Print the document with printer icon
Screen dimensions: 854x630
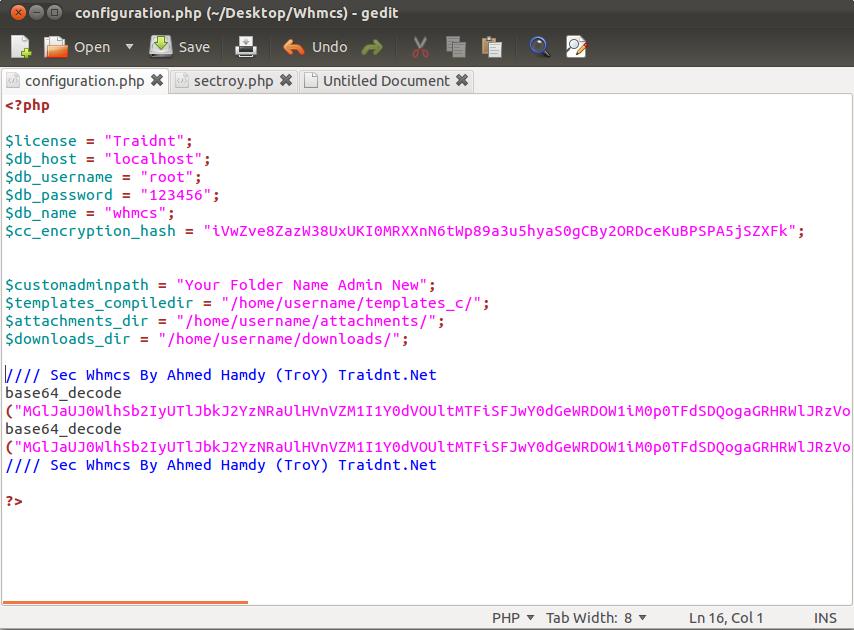pyautogui.click(x=246, y=47)
